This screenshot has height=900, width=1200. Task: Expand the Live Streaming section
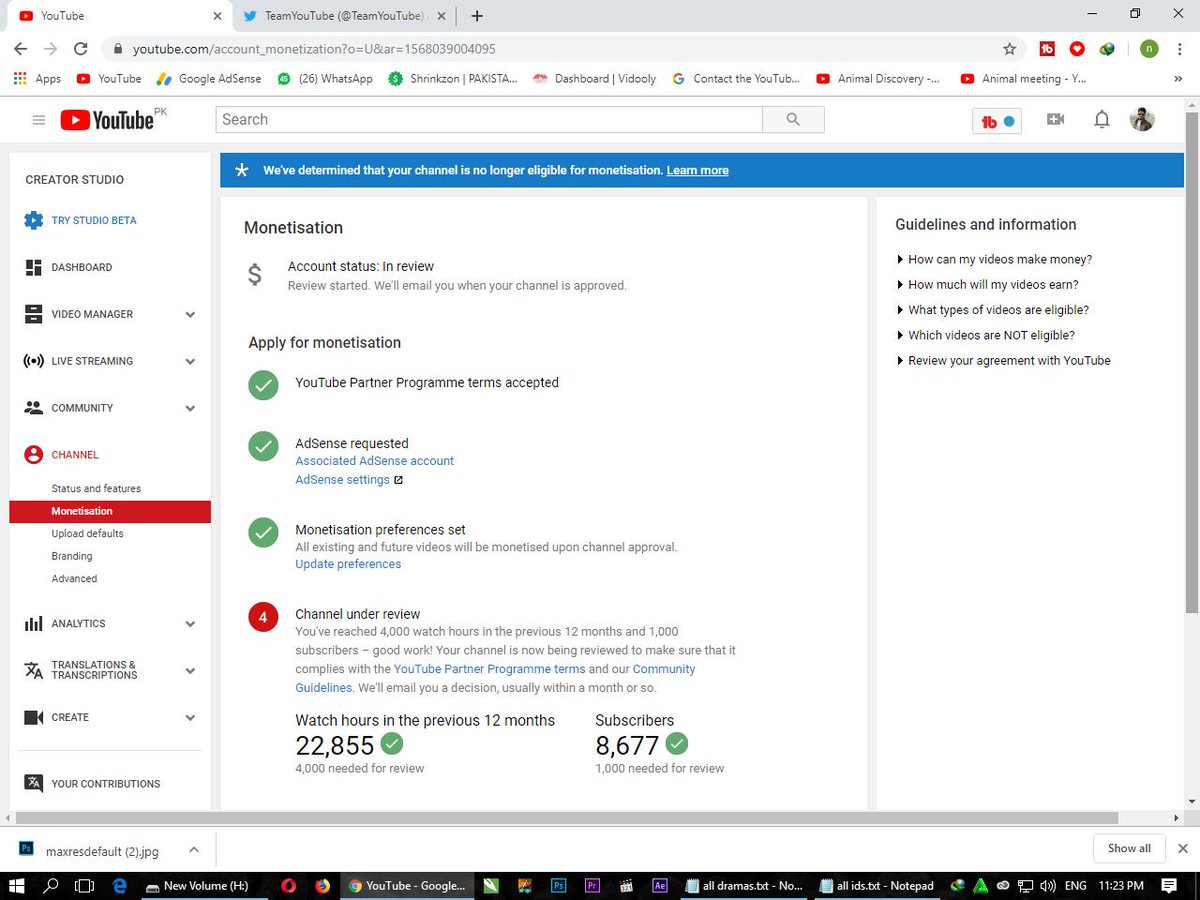190,362
